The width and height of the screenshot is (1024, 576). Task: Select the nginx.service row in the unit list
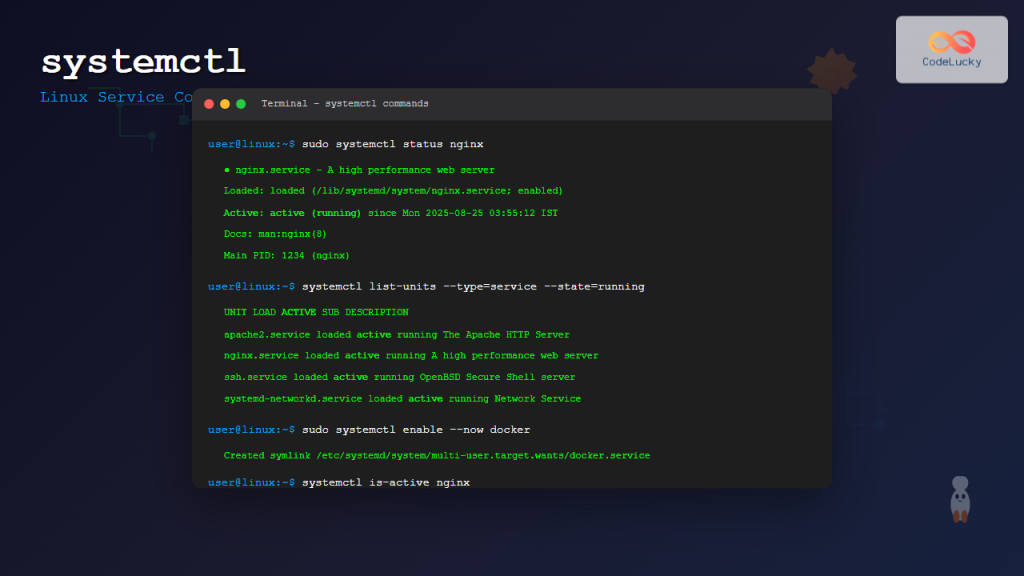pyautogui.click(x=410, y=355)
